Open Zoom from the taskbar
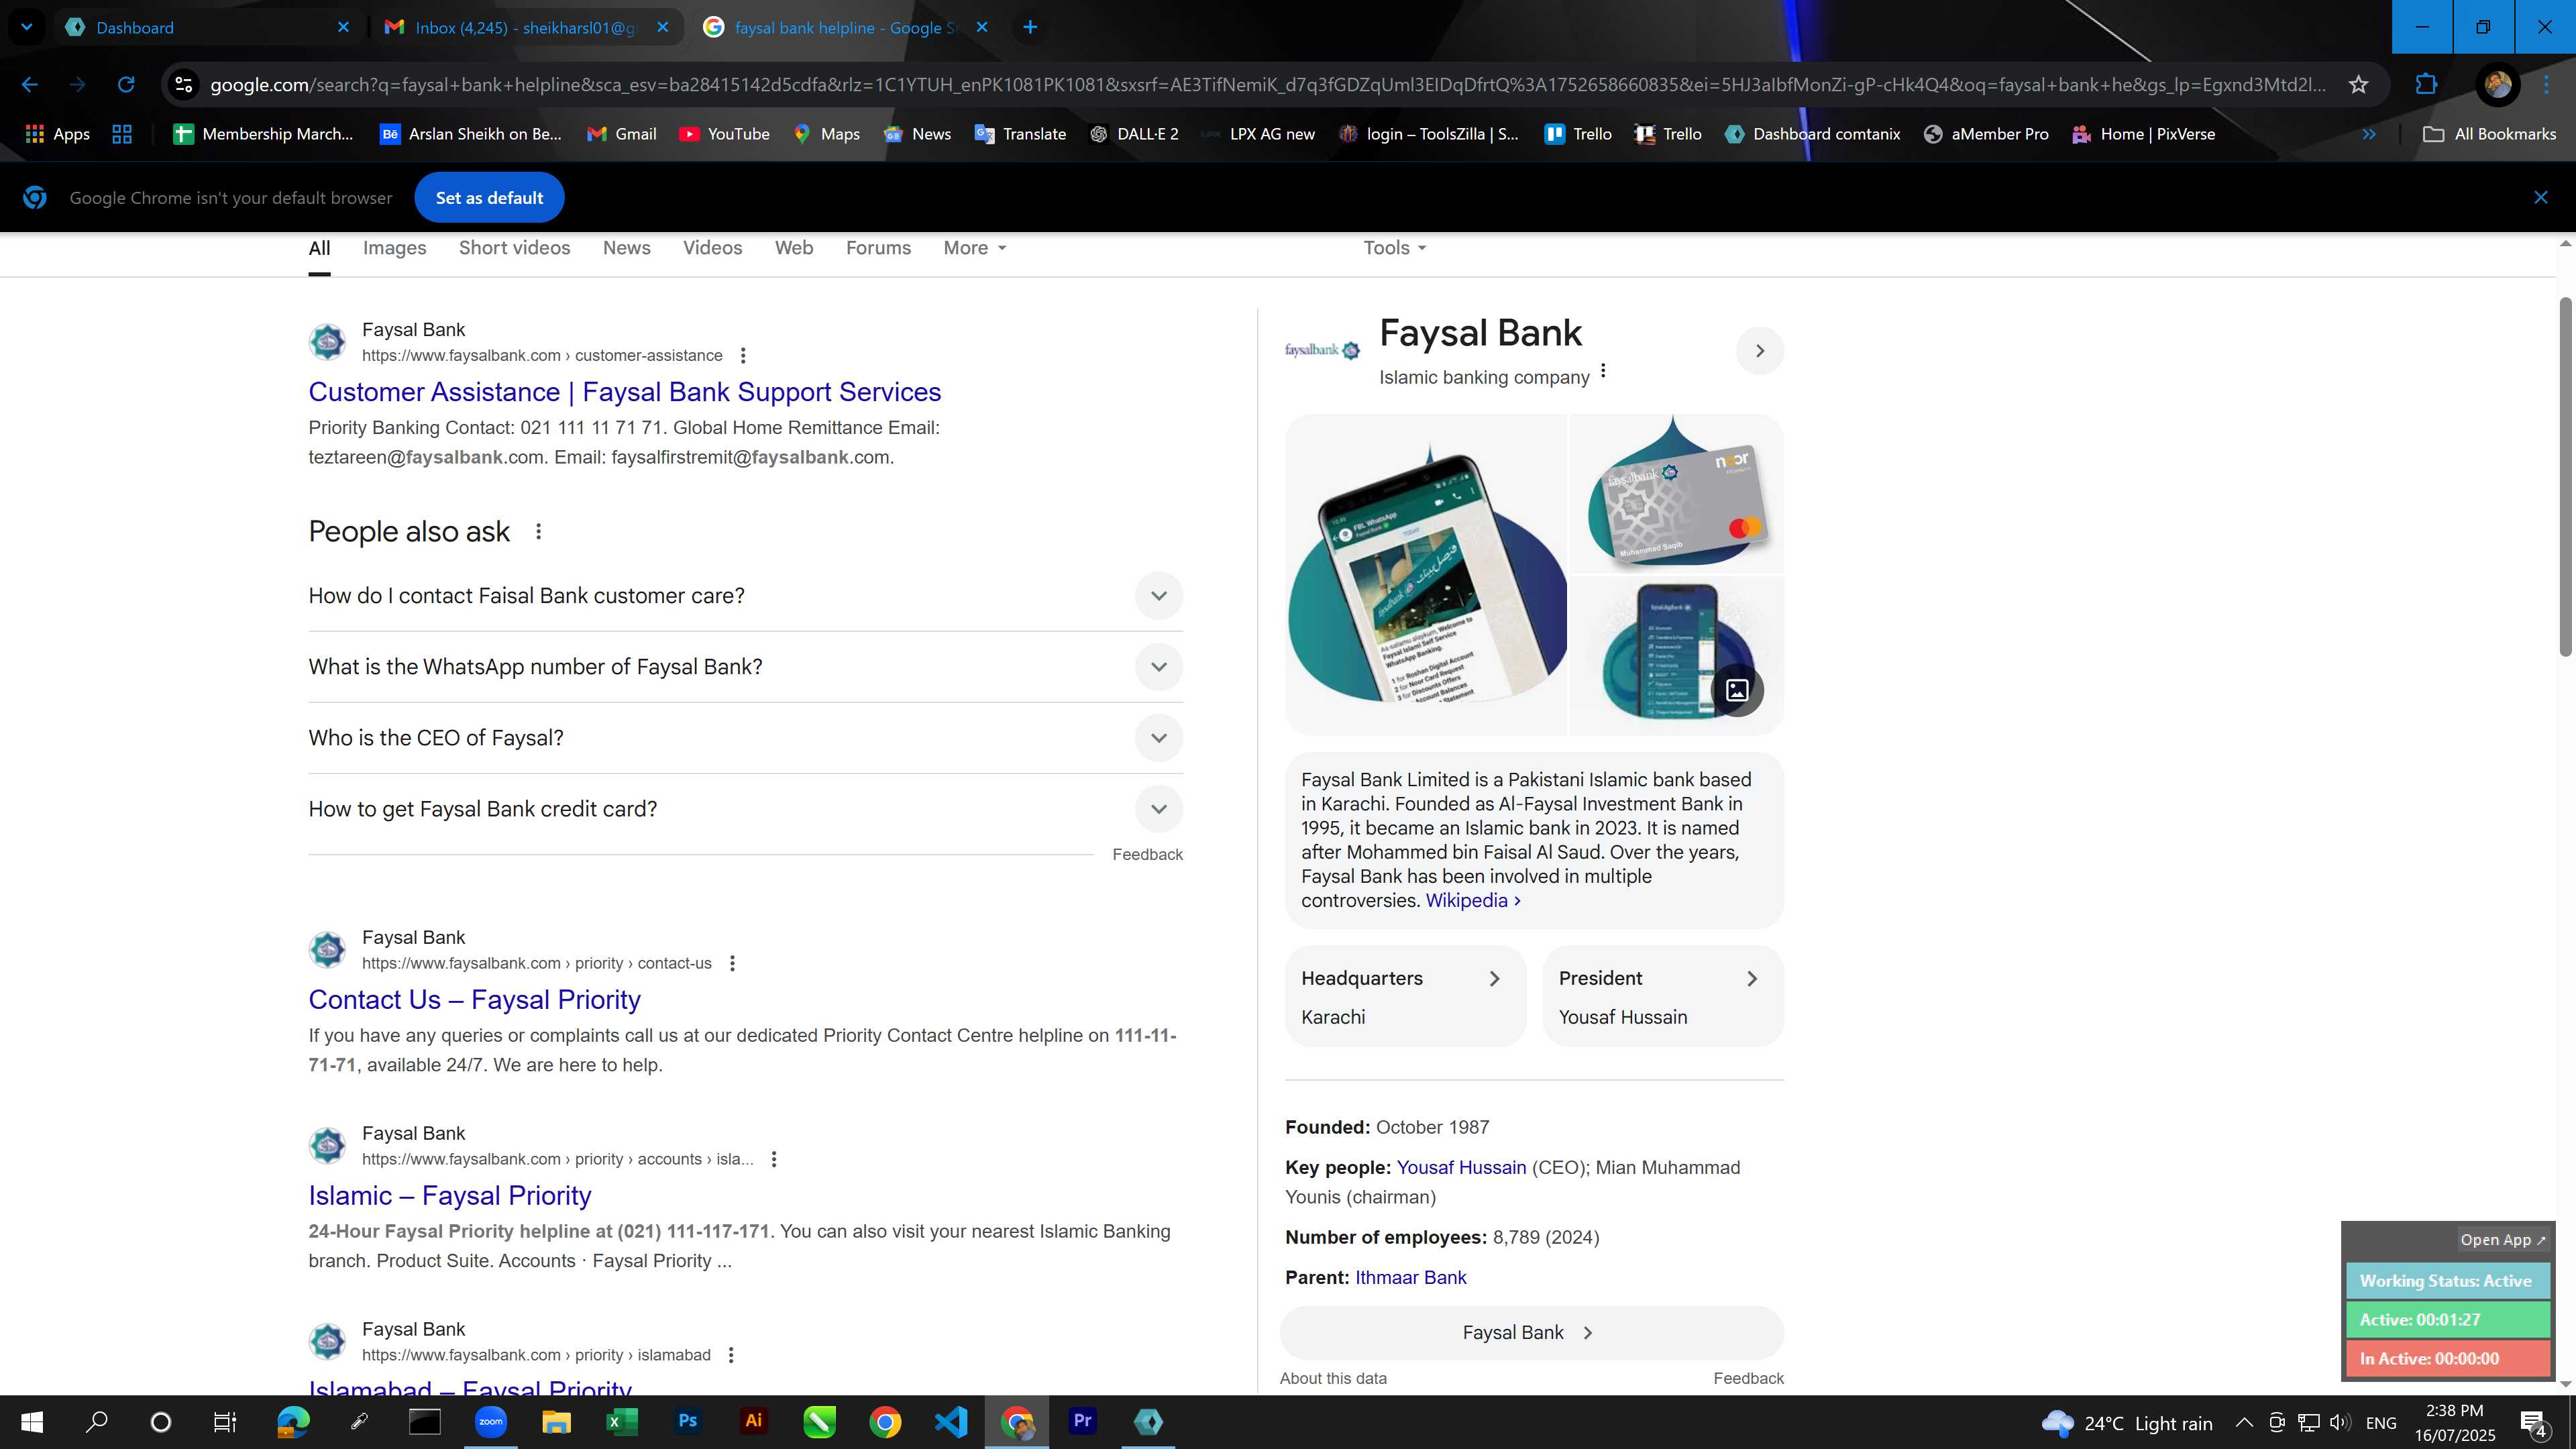Viewport: 2576px width, 1449px height. point(490,1422)
